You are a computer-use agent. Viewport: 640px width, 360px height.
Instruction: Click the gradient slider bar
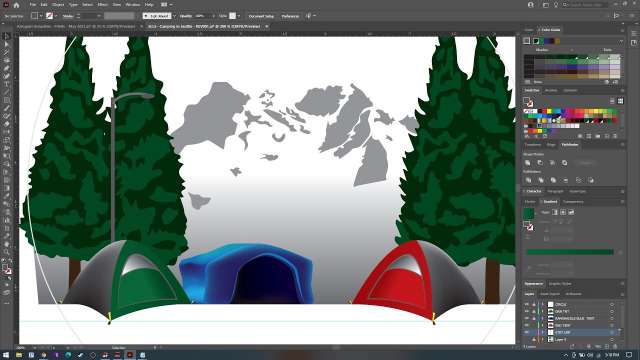tap(570, 252)
